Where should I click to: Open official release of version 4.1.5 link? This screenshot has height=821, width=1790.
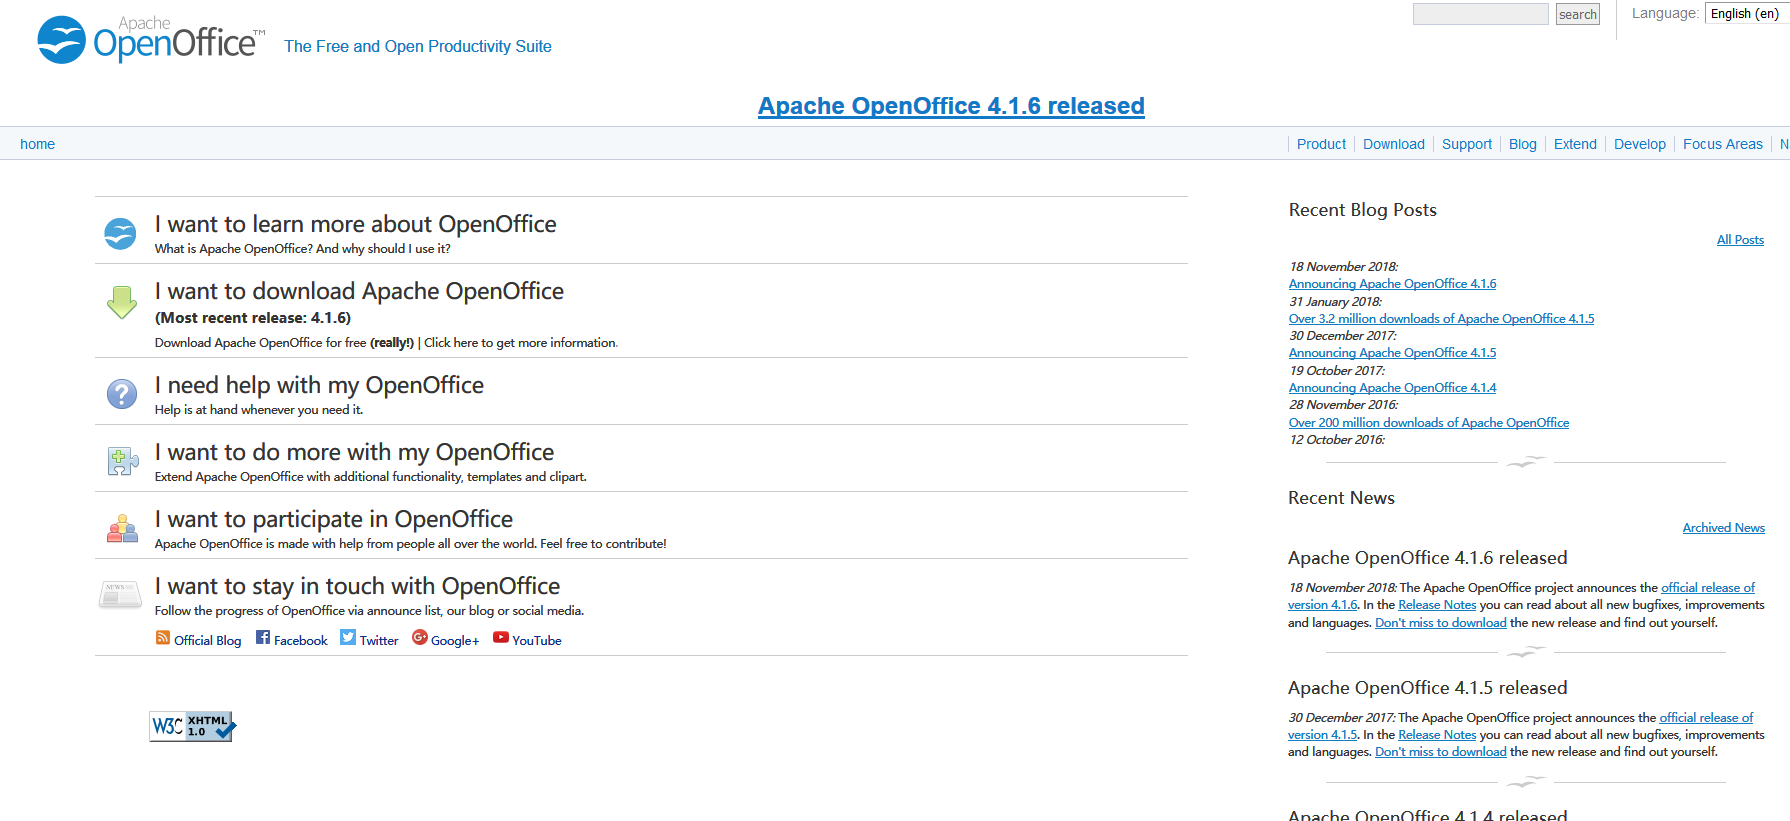tap(1706, 718)
